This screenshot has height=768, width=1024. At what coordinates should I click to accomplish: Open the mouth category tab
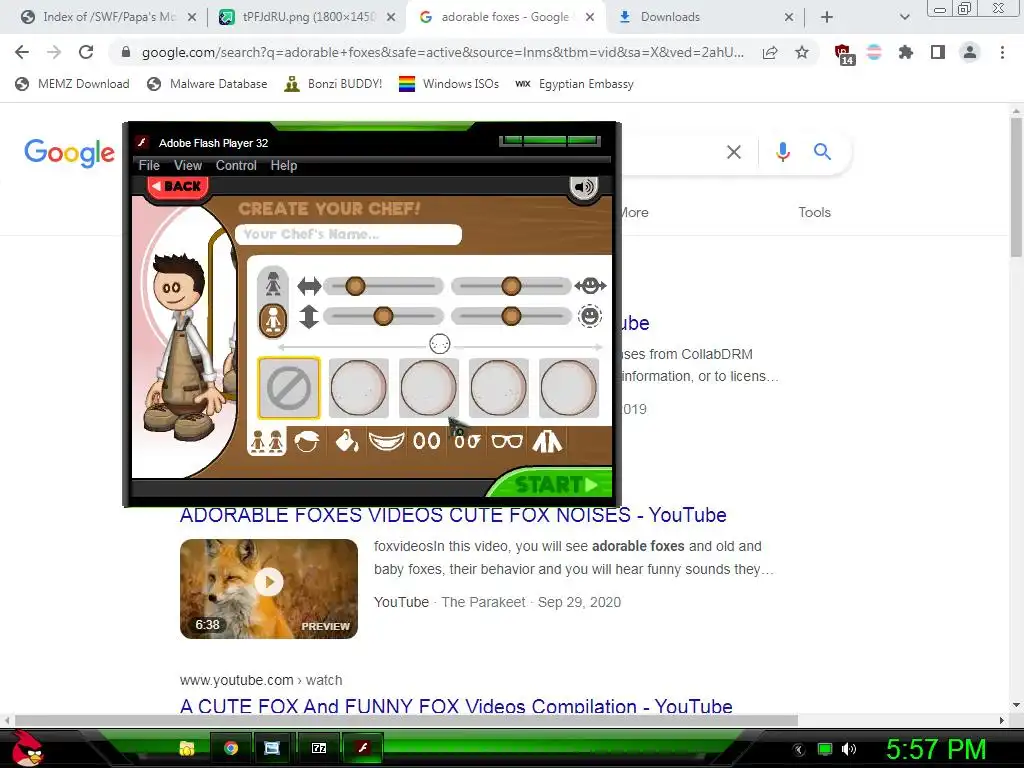pos(386,442)
